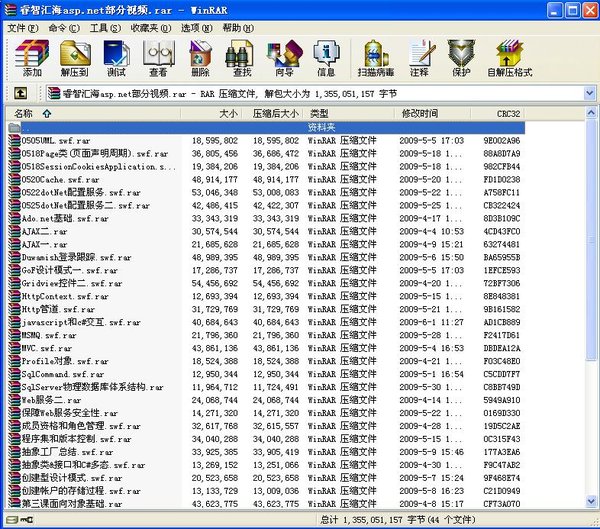The image size is (600, 529).
Task: Sort by 大小 column header
Action: [211, 113]
